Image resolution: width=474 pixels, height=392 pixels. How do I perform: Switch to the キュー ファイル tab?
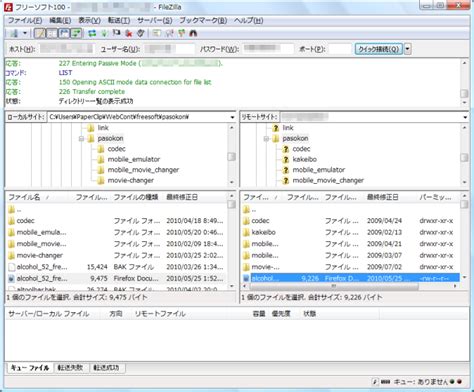[30, 368]
